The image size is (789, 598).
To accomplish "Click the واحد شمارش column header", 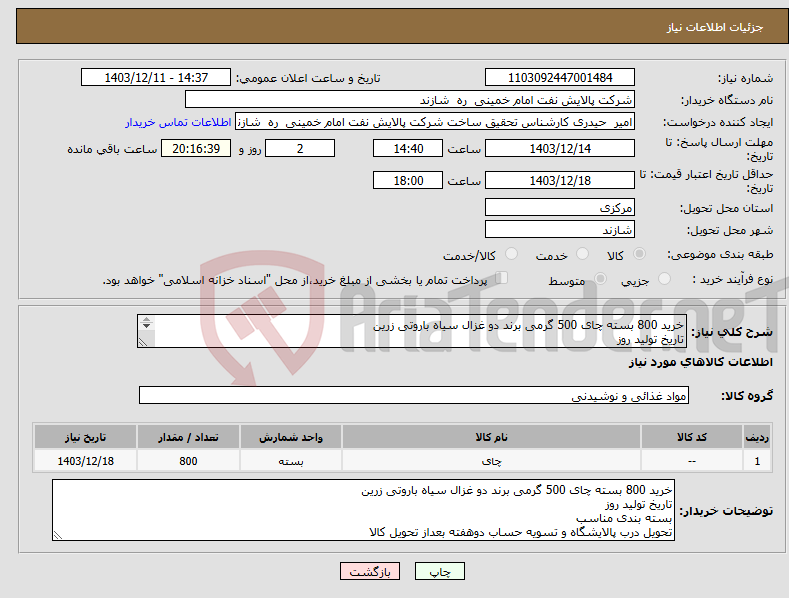I will [x=291, y=437].
